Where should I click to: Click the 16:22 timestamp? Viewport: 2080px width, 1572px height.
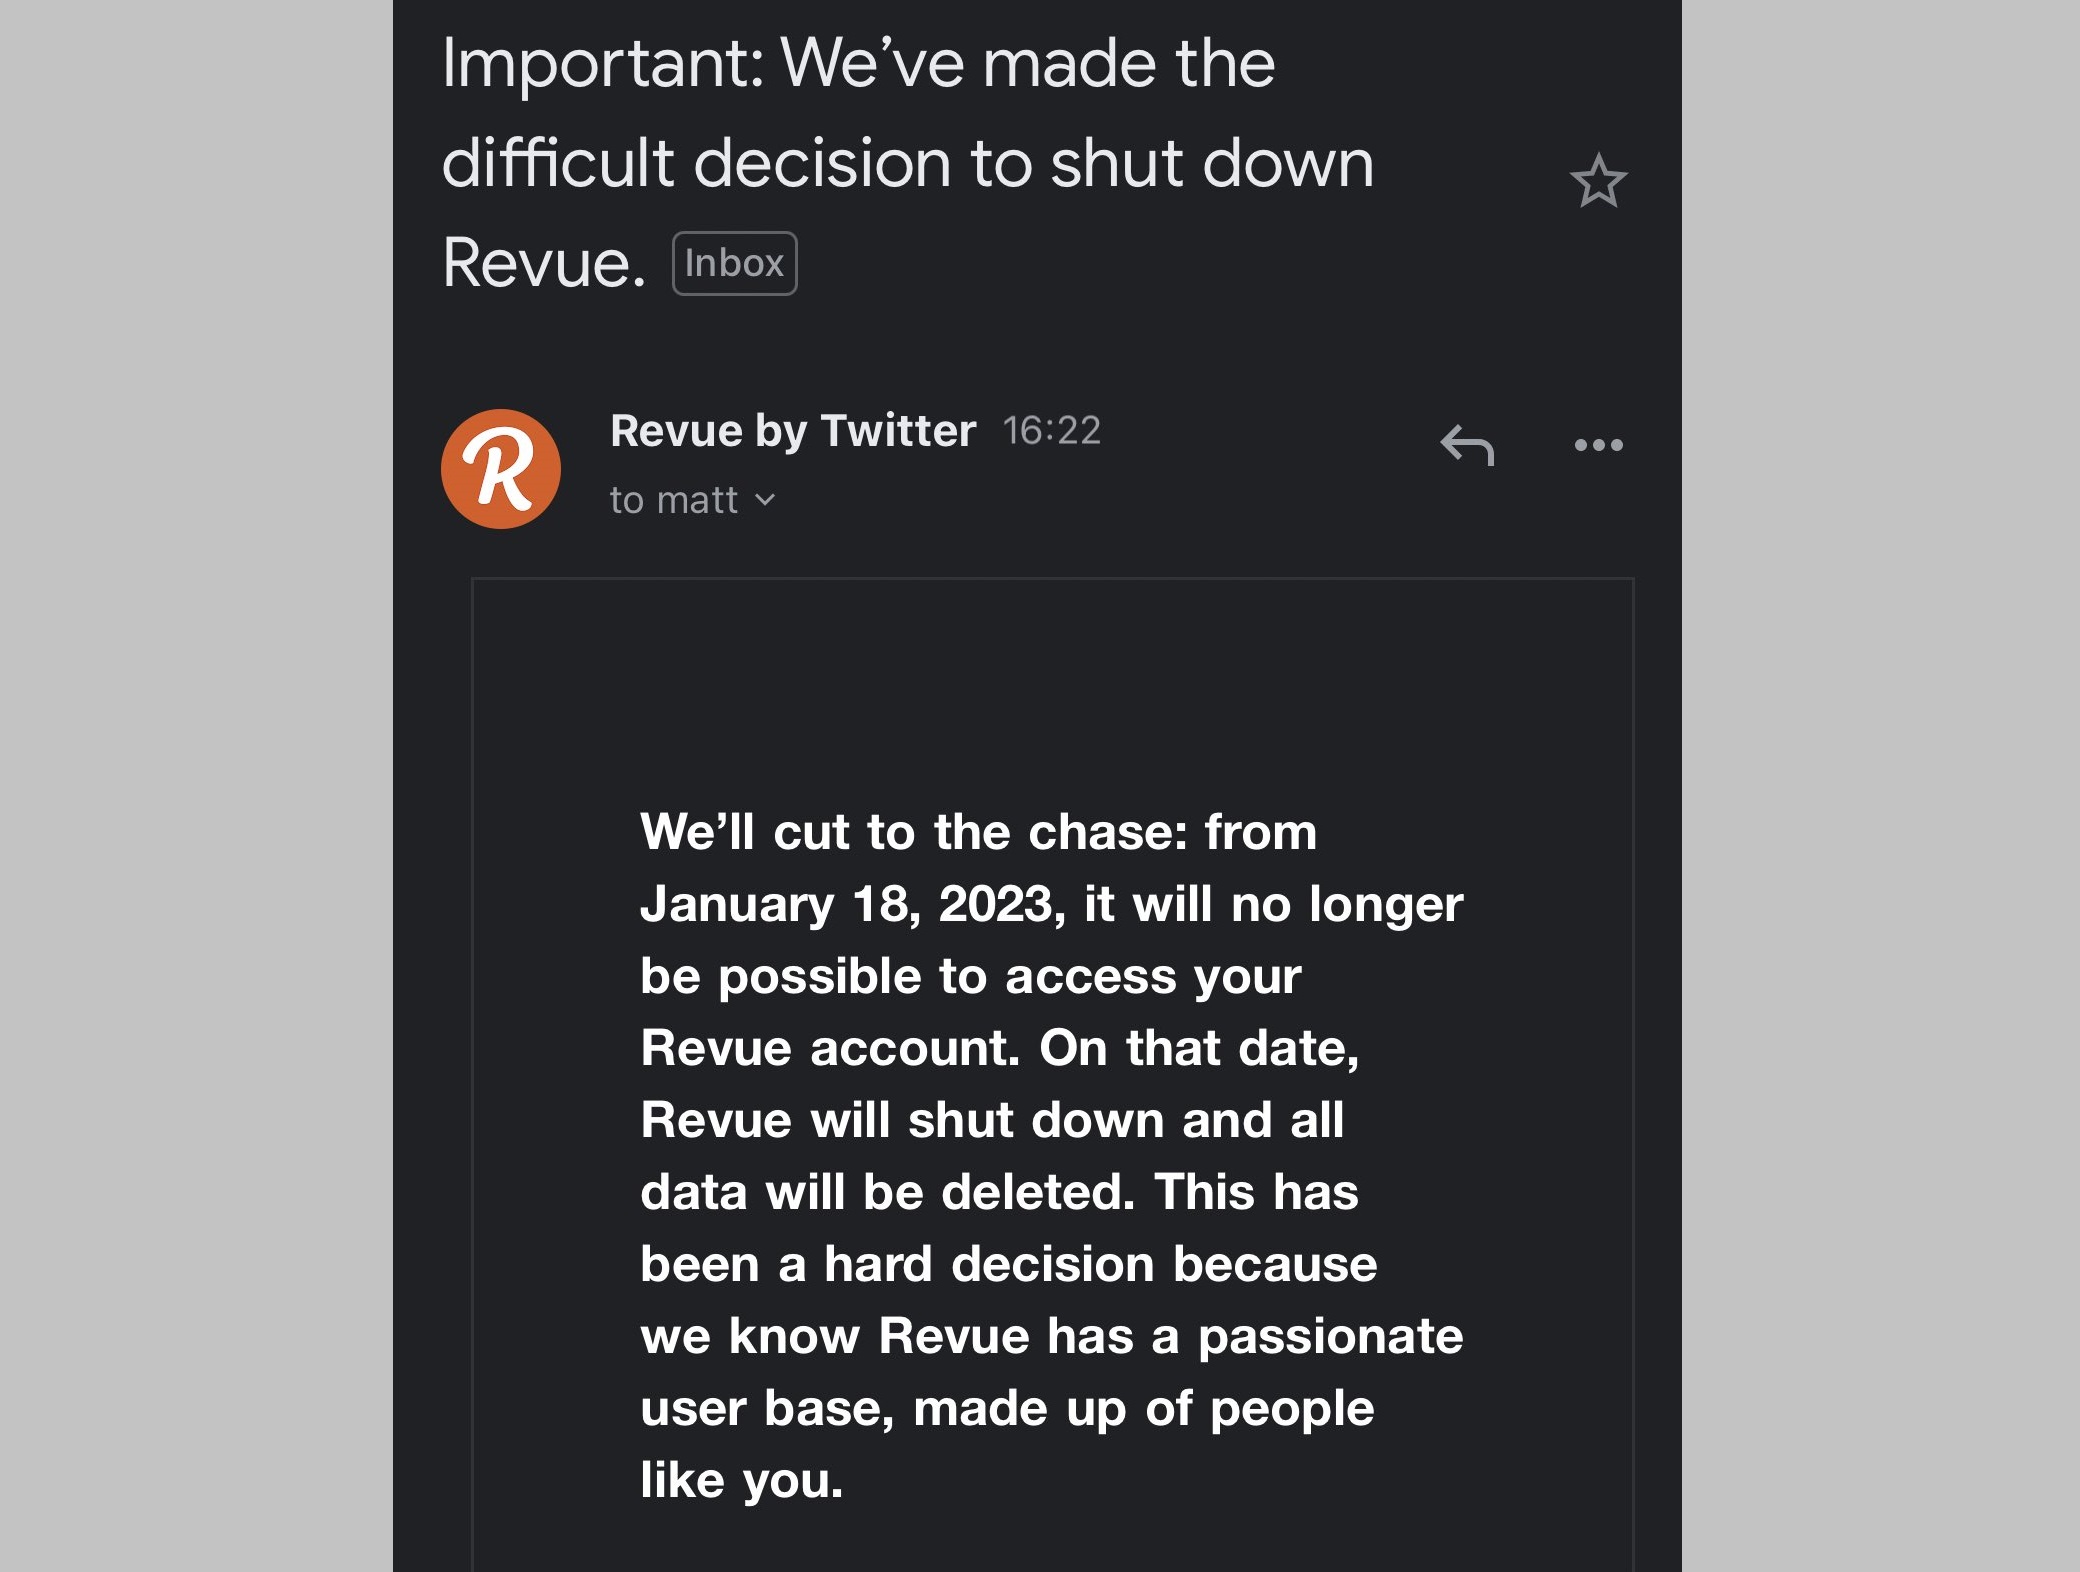click(1051, 431)
